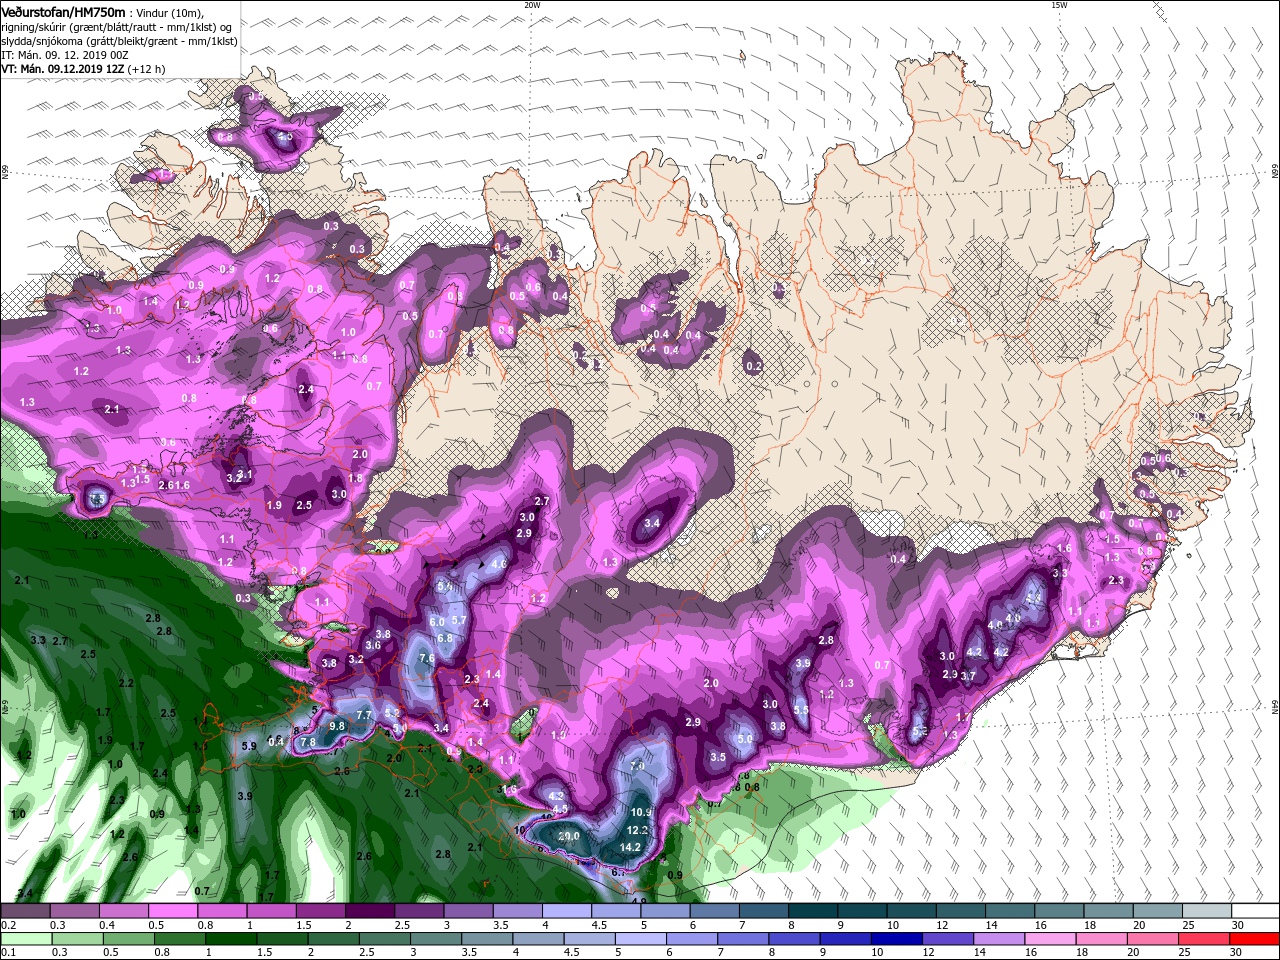Pick the darkest purple 2–2.5 upper legend swatch
This screenshot has height=960, width=1280.
(x=368, y=911)
